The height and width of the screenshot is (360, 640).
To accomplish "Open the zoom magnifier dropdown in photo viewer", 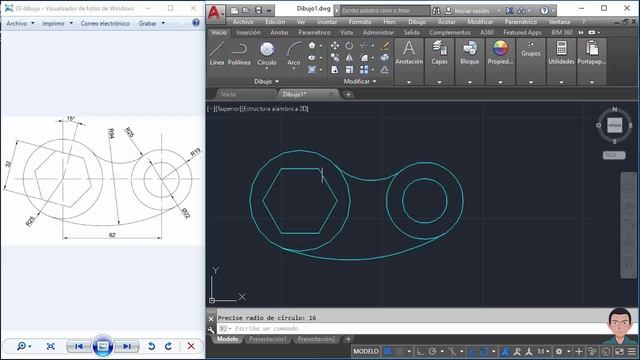I will [24, 346].
